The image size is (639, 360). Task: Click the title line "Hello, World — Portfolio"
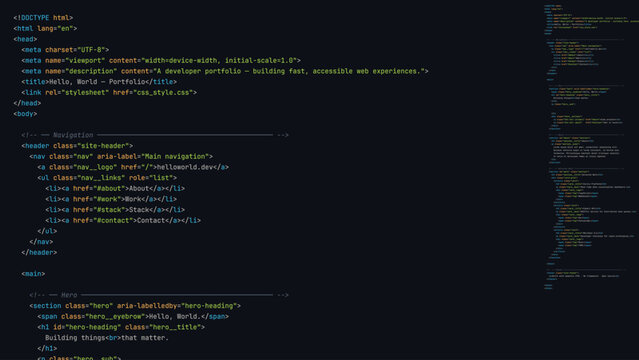click(x=99, y=82)
